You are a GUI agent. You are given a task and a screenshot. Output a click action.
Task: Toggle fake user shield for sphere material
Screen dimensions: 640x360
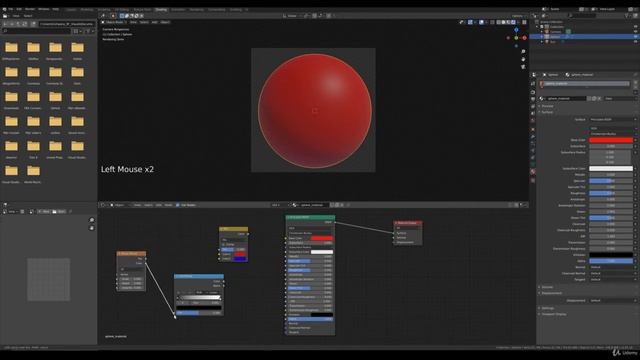click(x=589, y=98)
